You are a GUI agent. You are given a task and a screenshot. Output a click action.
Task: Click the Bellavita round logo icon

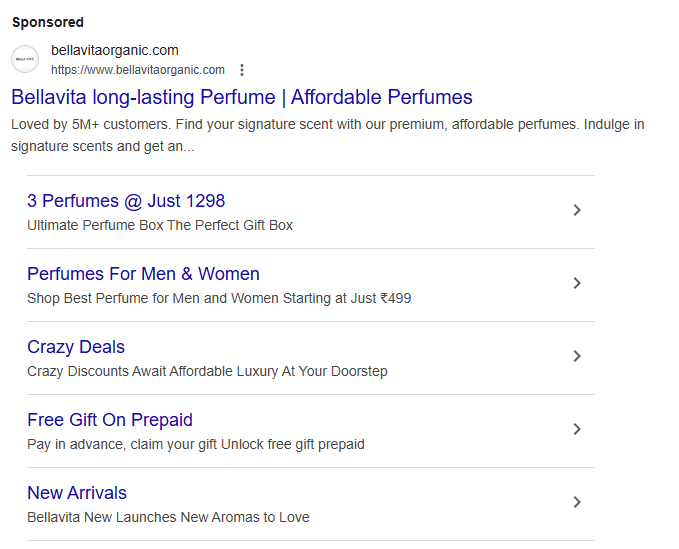[25, 59]
